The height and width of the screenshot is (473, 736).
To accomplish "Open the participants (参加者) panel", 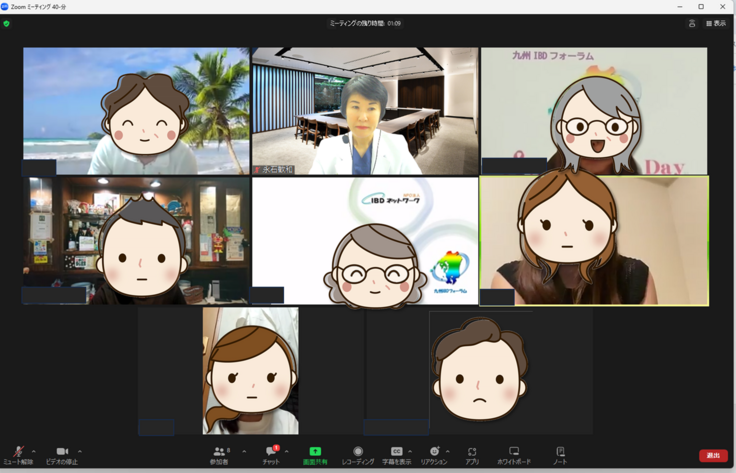I will [219, 453].
